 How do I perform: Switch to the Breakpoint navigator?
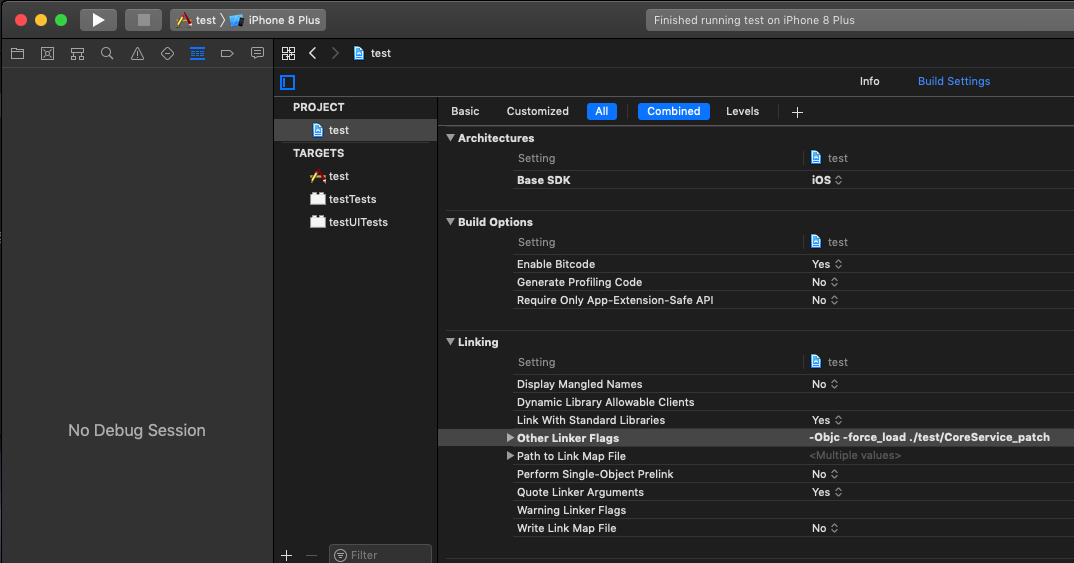(227, 53)
